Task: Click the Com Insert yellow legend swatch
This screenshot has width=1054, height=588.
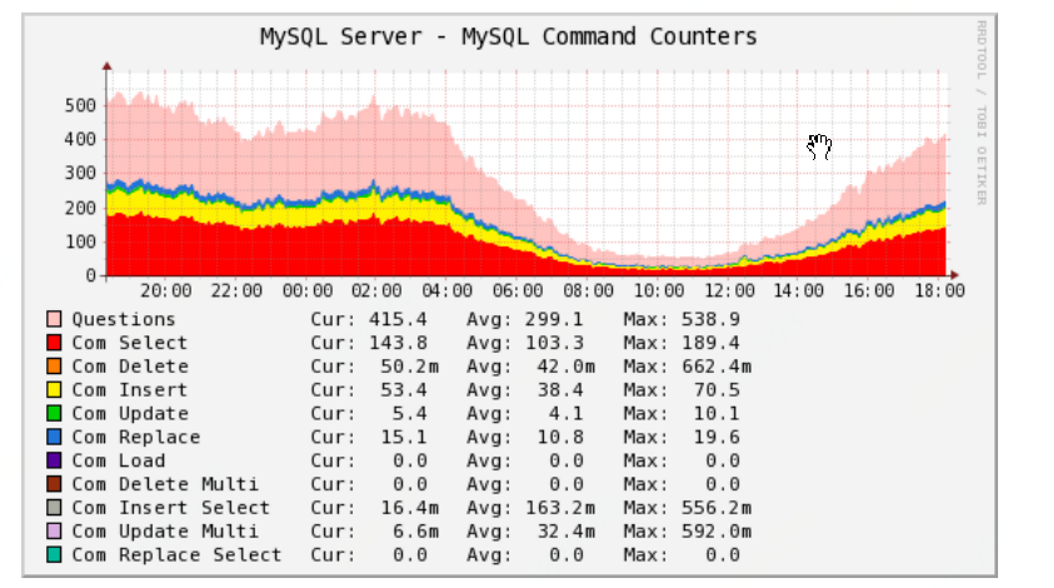Action: click(54, 389)
